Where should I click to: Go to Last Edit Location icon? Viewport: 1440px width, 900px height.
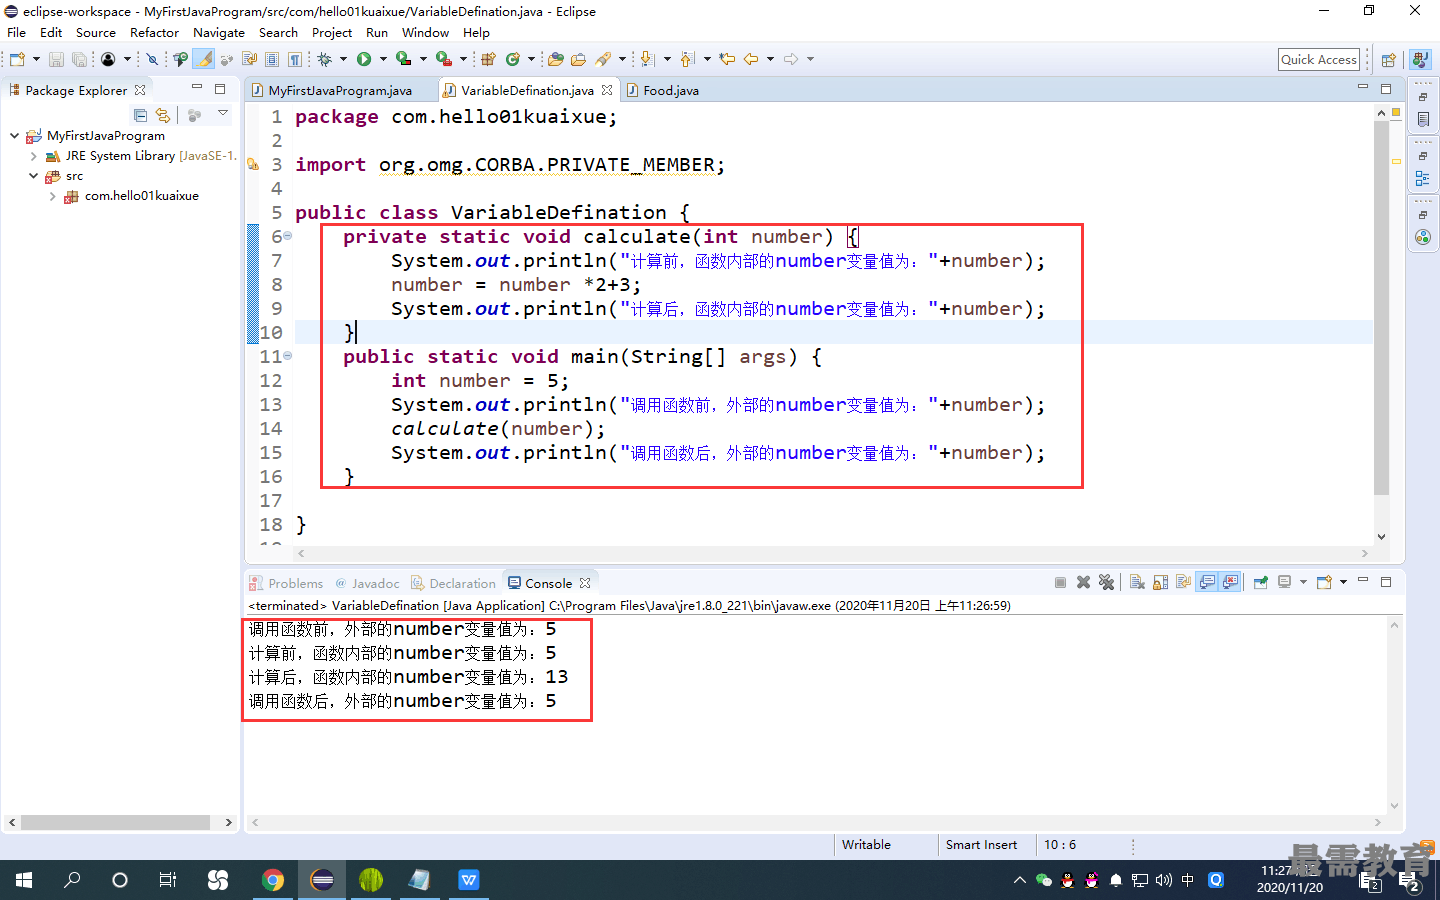(x=727, y=60)
